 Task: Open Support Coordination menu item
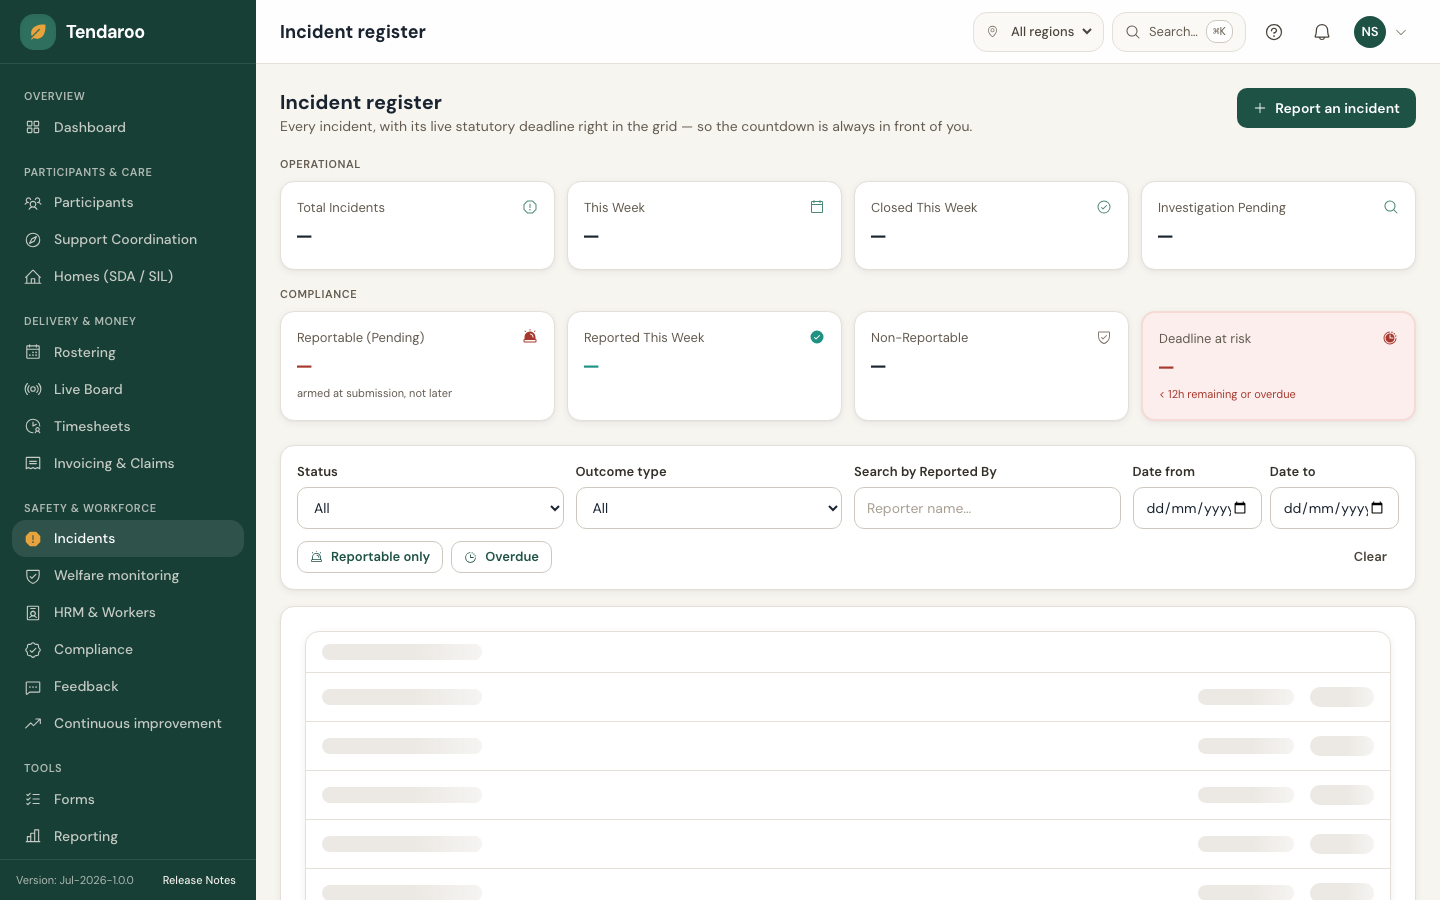128,239
